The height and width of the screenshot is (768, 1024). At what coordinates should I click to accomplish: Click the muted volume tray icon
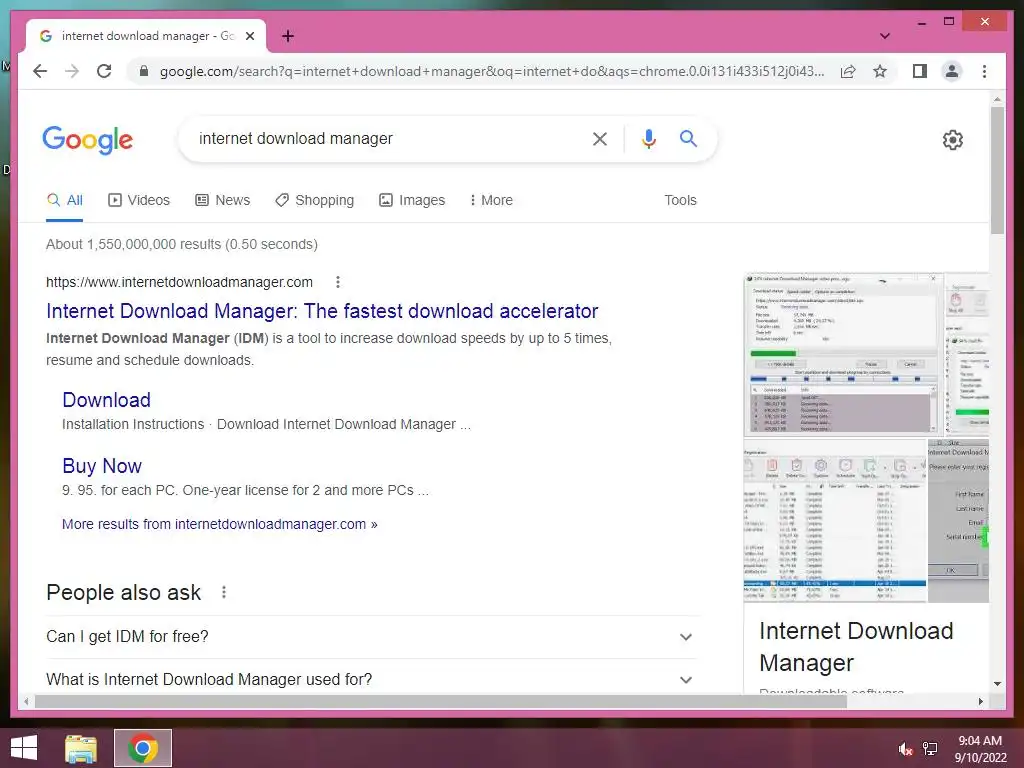tap(905, 749)
